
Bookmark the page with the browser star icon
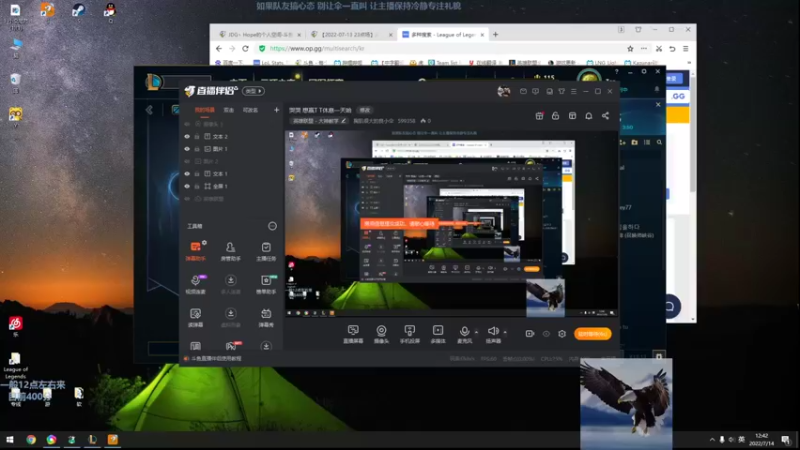tap(630, 48)
